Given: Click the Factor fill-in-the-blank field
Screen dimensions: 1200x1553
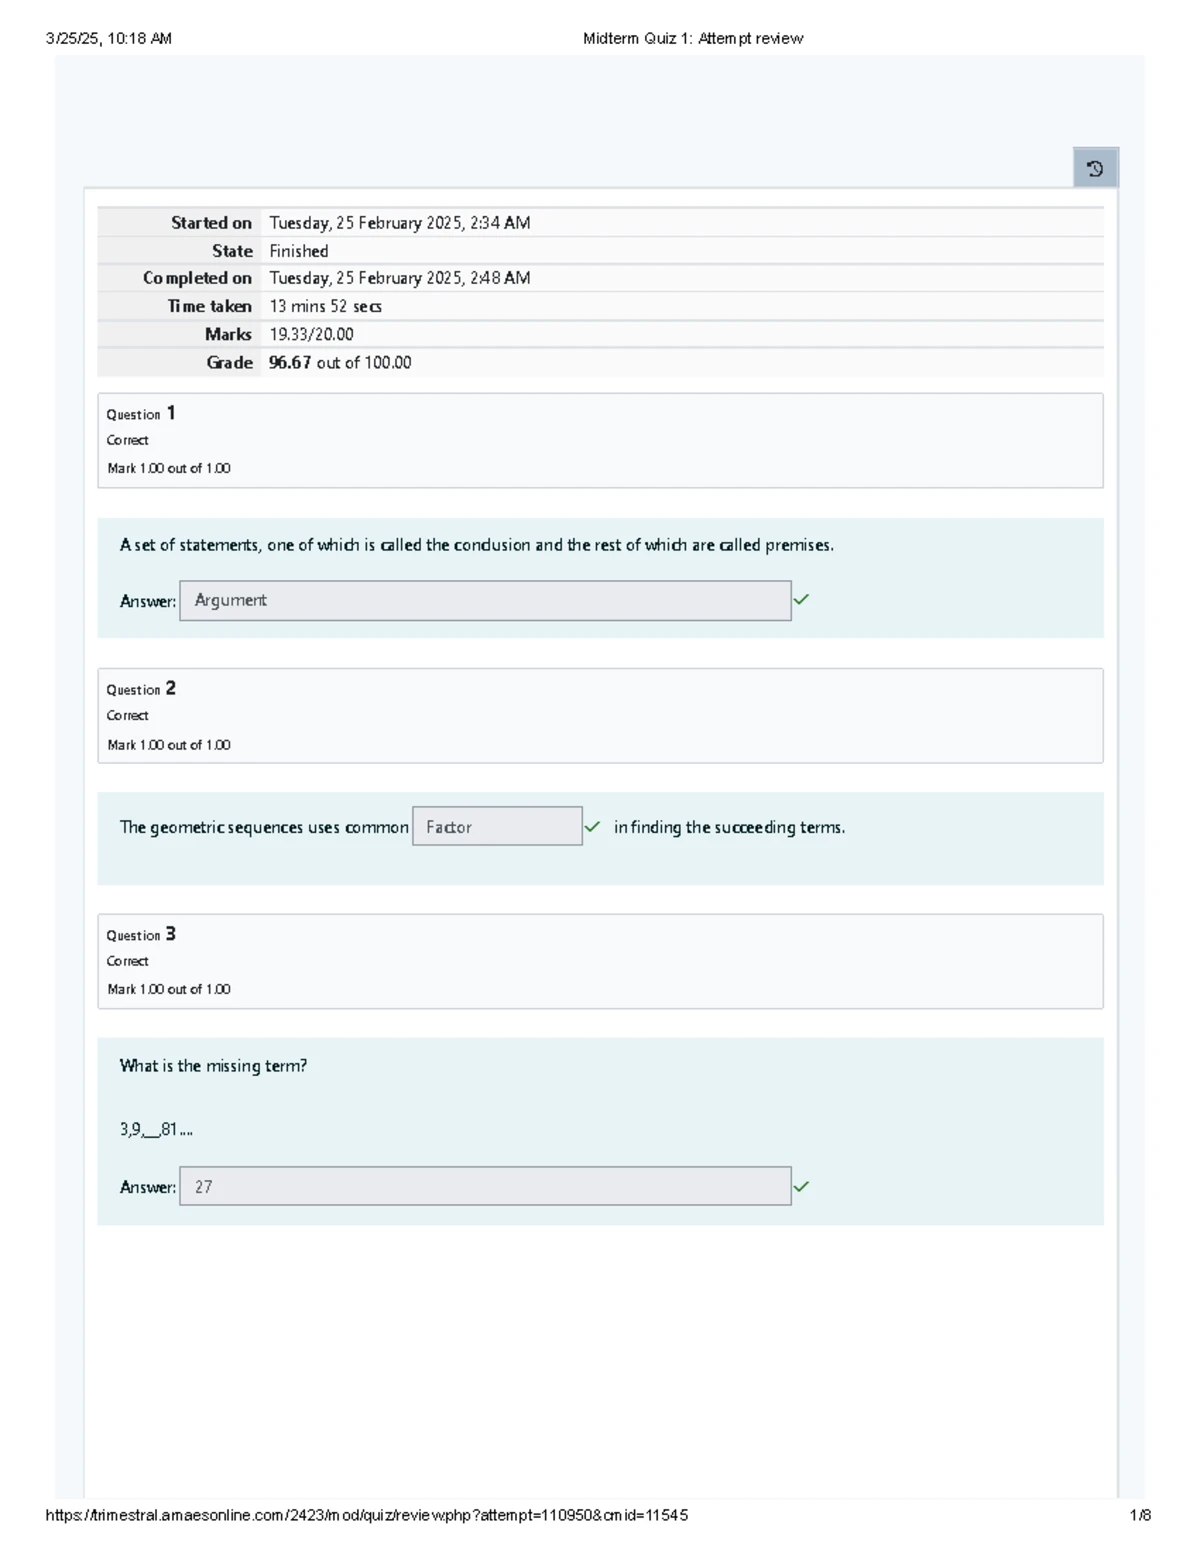Looking at the screenshot, I should 497,826.
